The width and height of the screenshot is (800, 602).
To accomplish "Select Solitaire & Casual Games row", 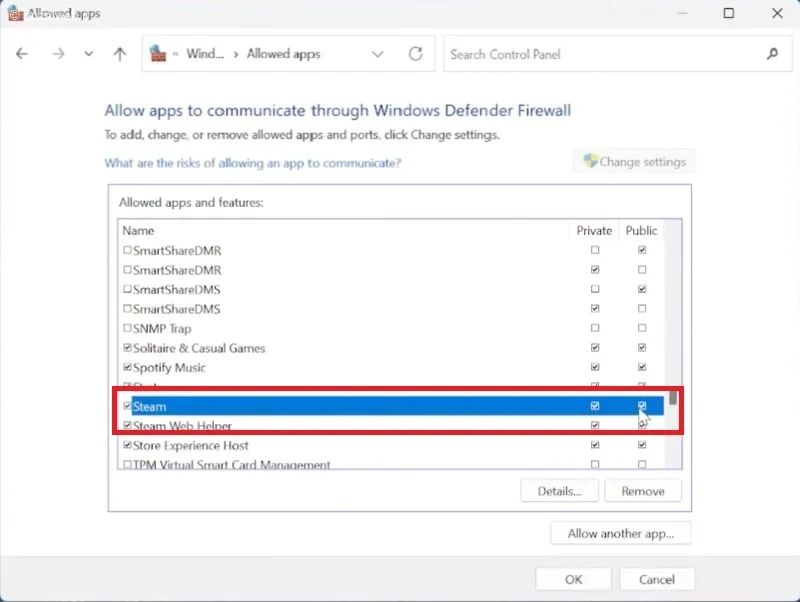I will pos(393,348).
